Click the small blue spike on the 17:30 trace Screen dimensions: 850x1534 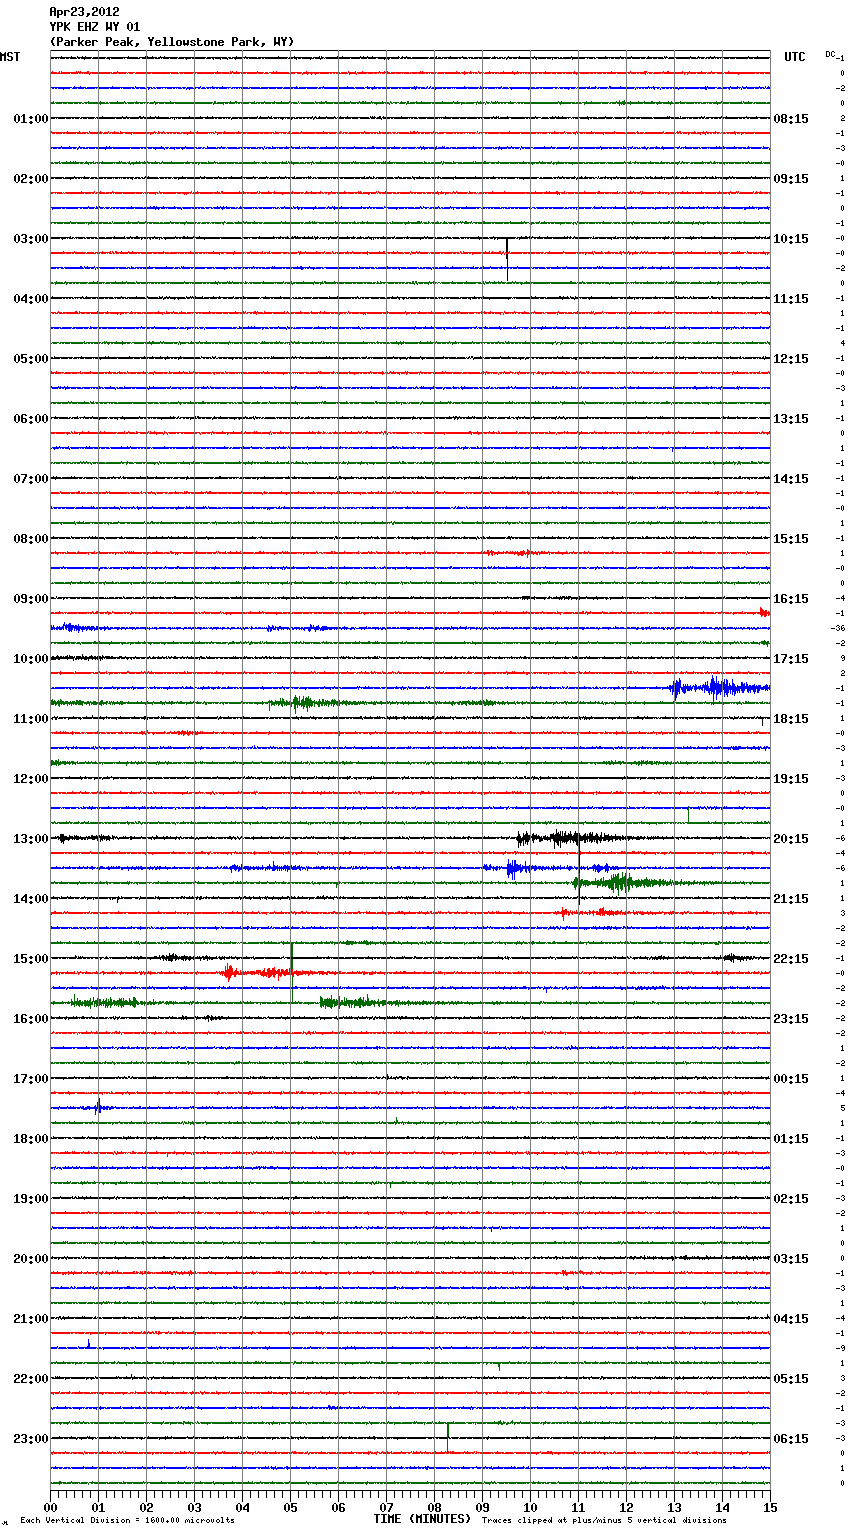[98, 1106]
